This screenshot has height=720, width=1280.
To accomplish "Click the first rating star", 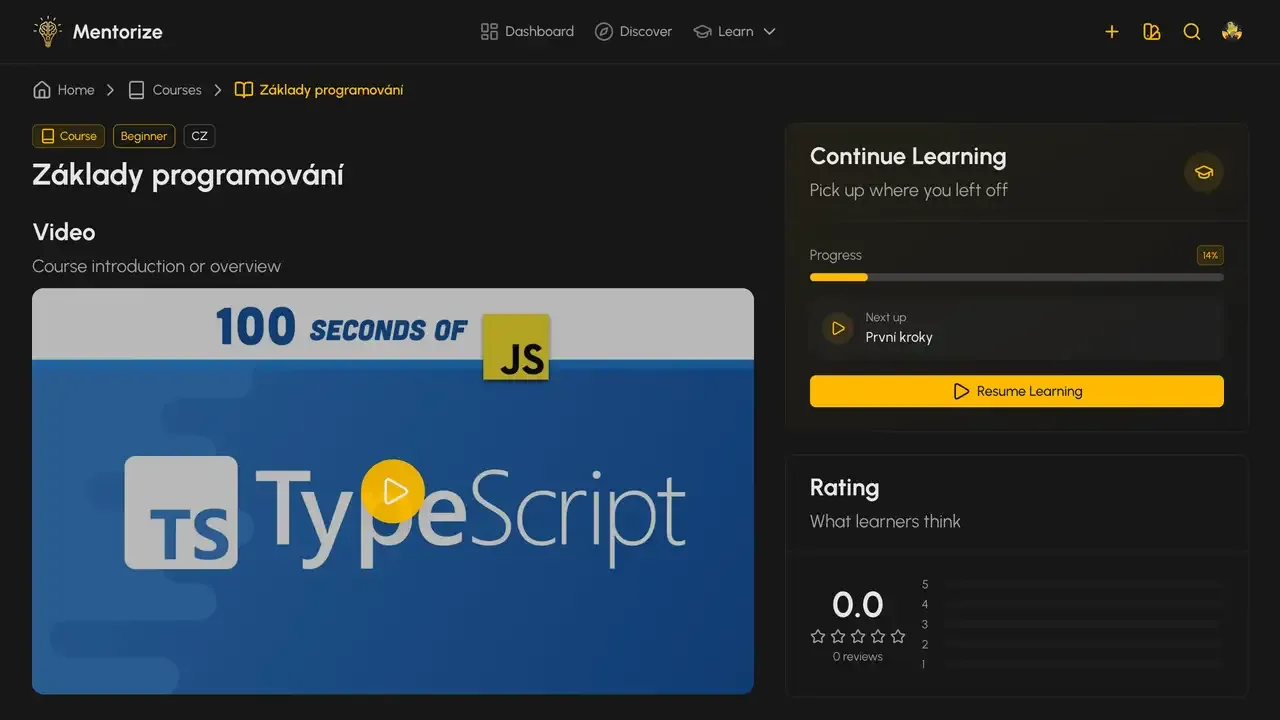I will pos(818,636).
